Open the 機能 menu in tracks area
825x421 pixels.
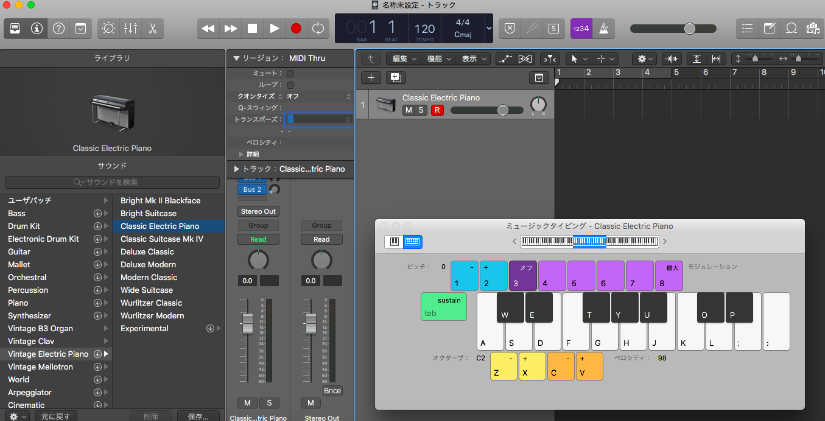click(436, 59)
